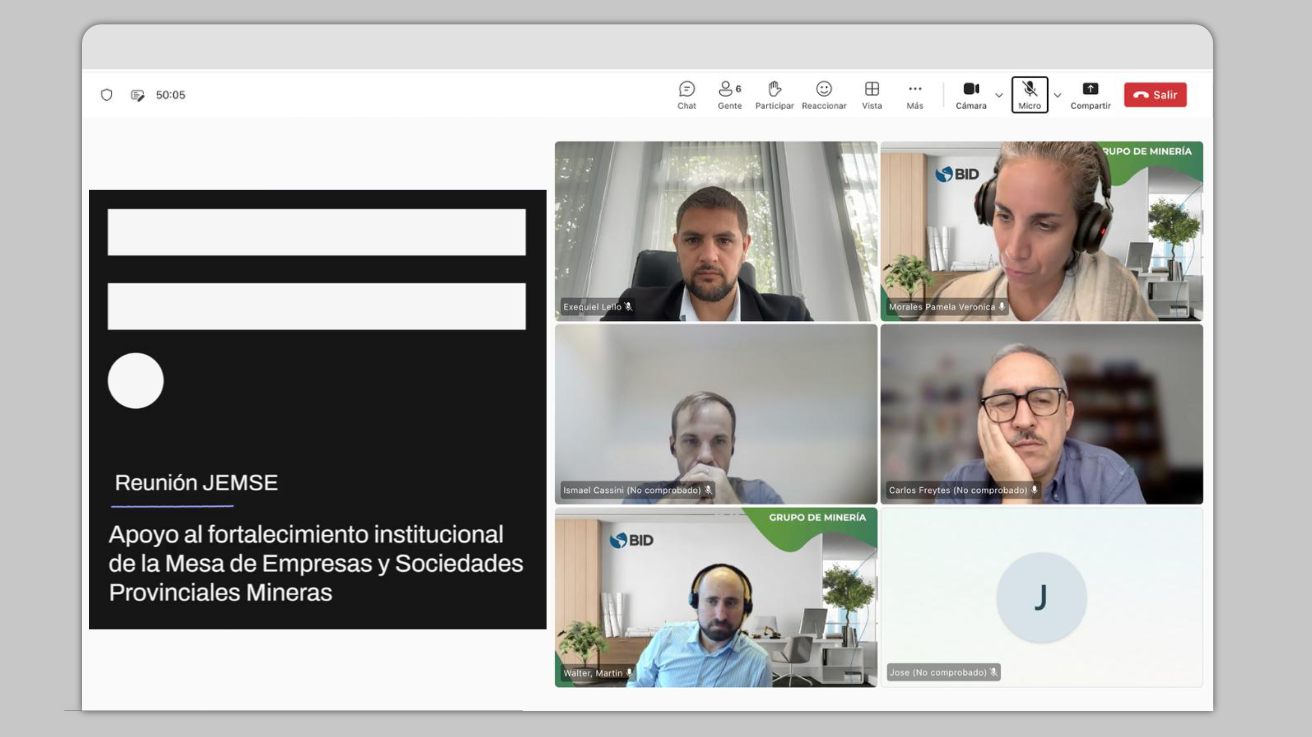Toggle the Cámara video button
Screen dimensions: 1312x737
[x=970, y=94]
